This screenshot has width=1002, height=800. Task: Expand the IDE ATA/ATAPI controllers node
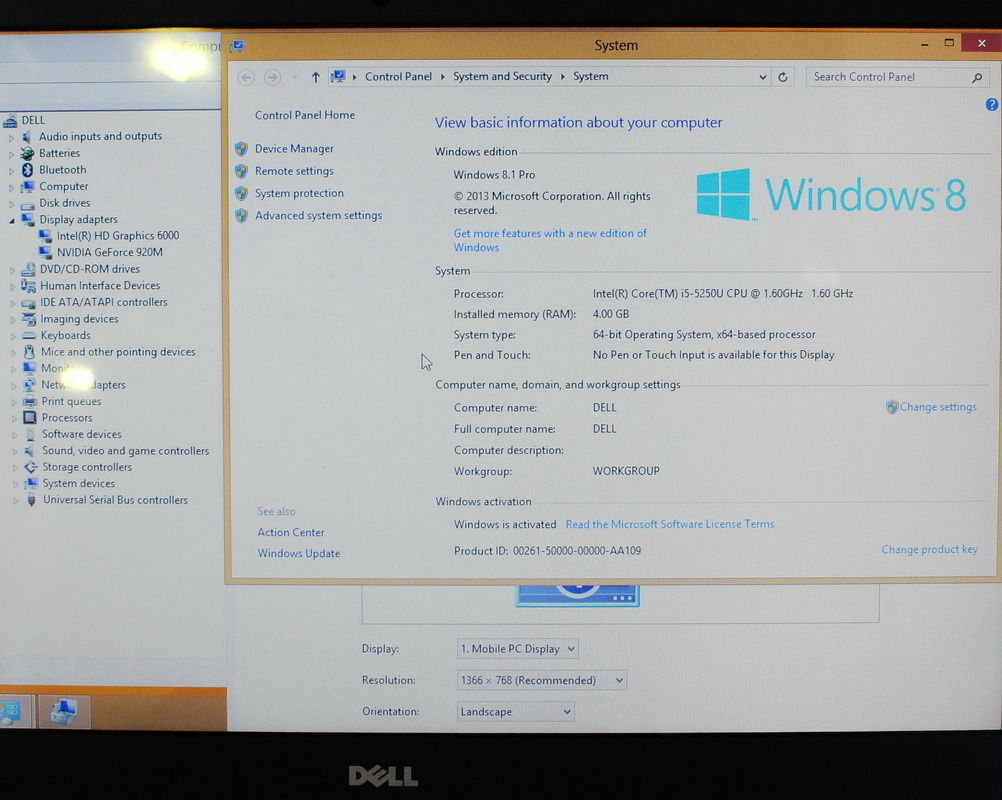tap(12, 304)
